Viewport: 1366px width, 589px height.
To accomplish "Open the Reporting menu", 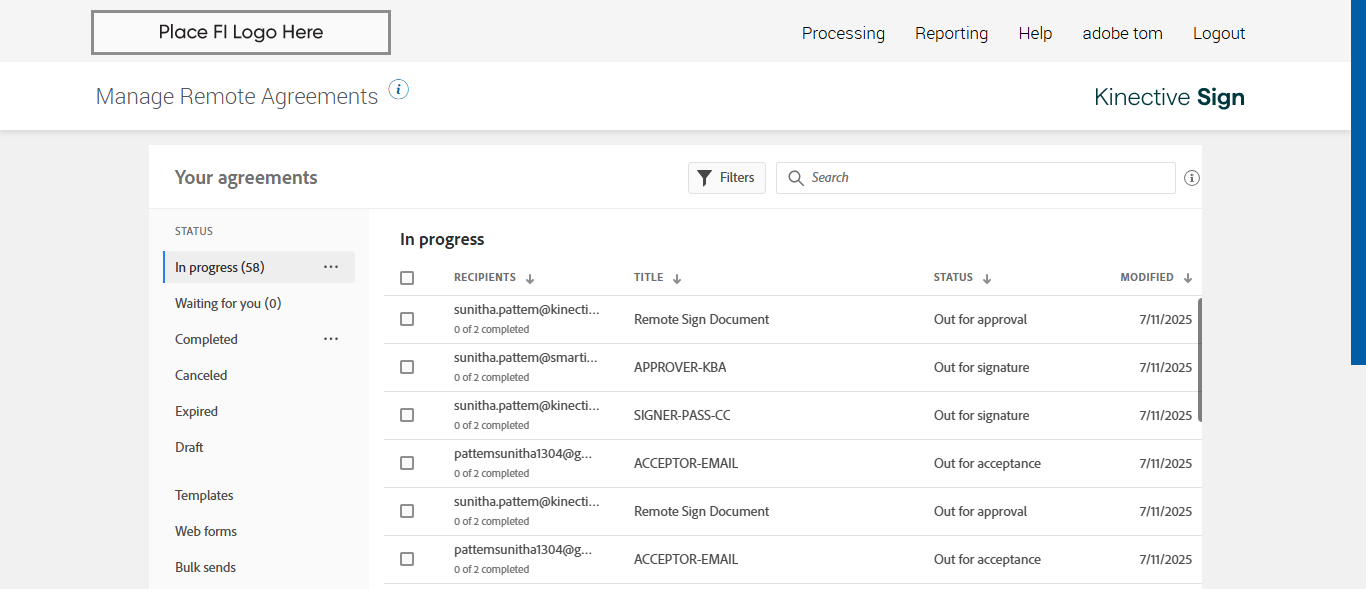I will (x=951, y=33).
